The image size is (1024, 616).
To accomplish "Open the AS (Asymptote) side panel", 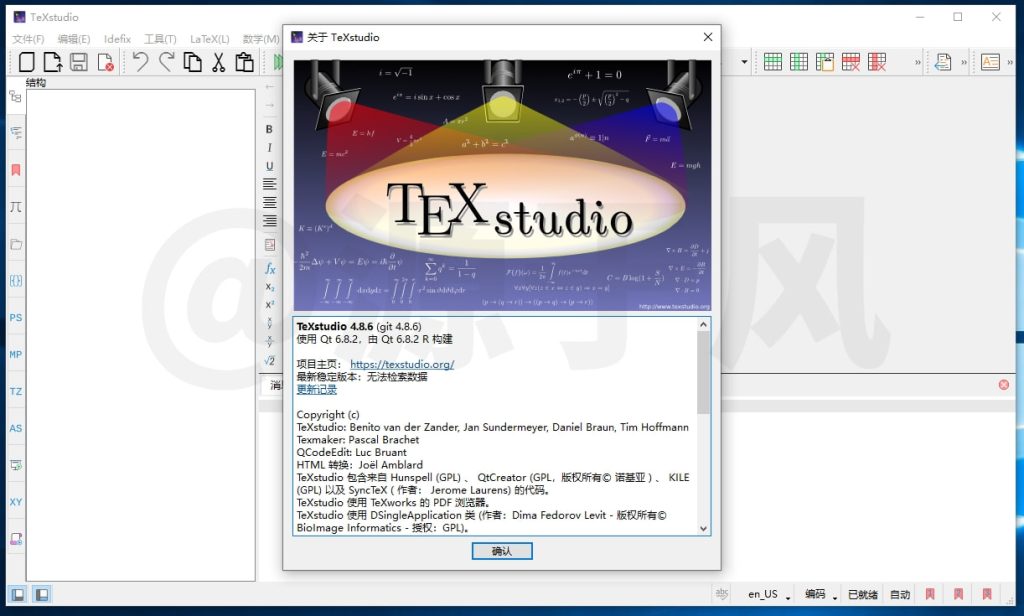I will pos(16,428).
